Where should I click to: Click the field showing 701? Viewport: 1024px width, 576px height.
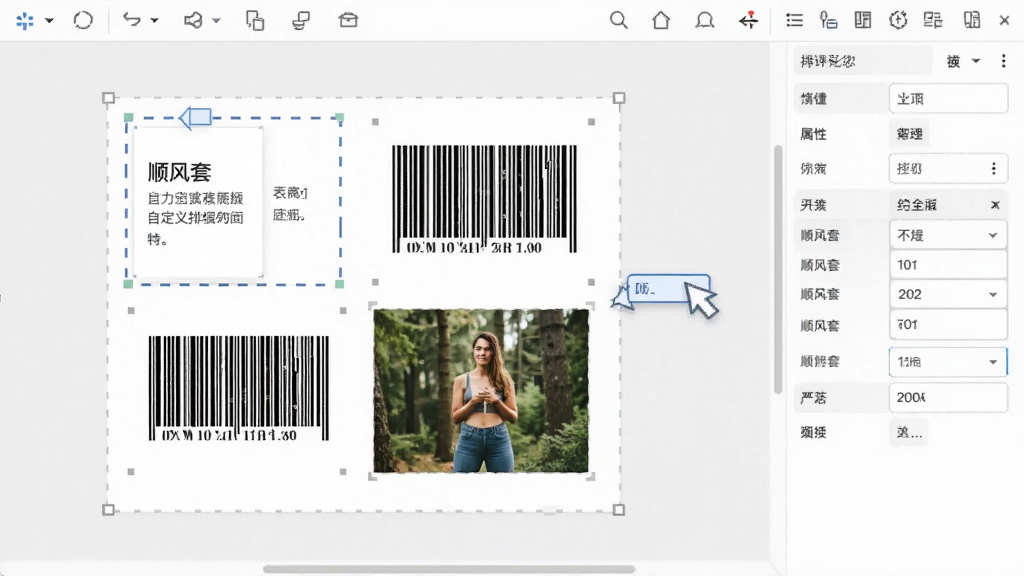click(x=948, y=325)
